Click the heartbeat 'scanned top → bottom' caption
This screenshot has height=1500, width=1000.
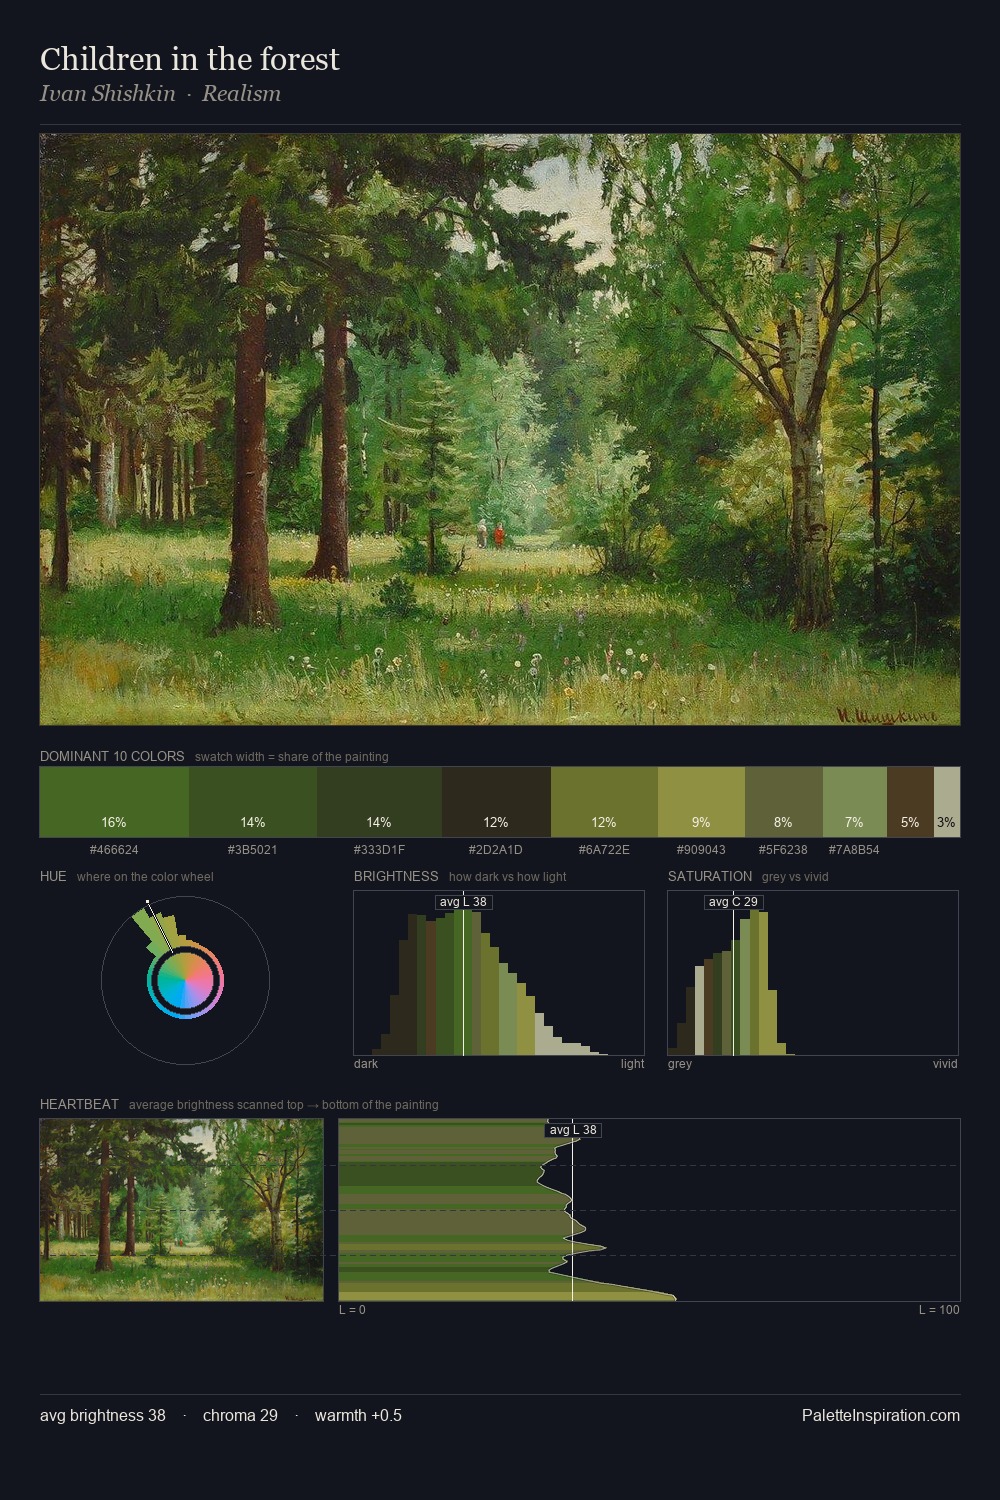click(x=283, y=1105)
